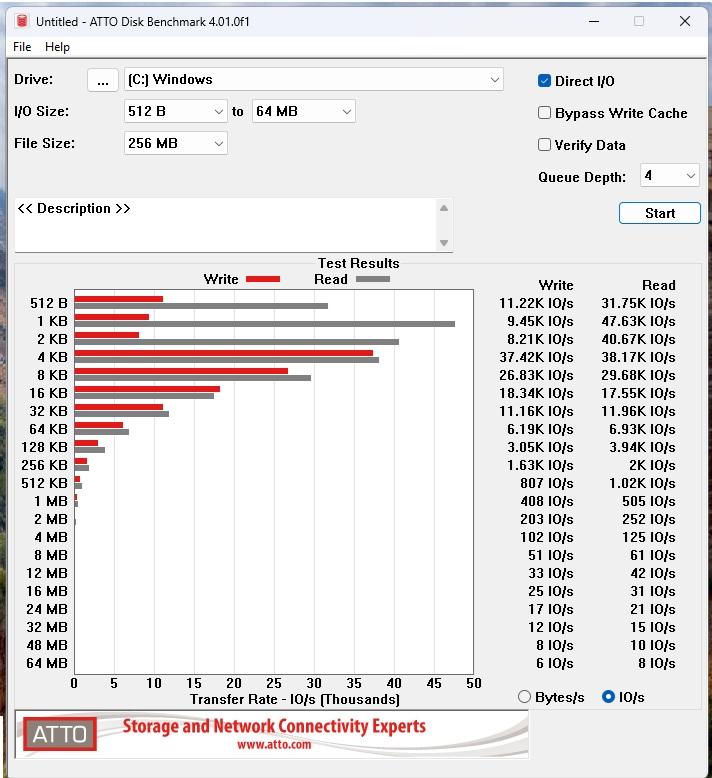The height and width of the screenshot is (778, 712).
Task: Click the 17.55K IO/s read value
Action: (639, 393)
